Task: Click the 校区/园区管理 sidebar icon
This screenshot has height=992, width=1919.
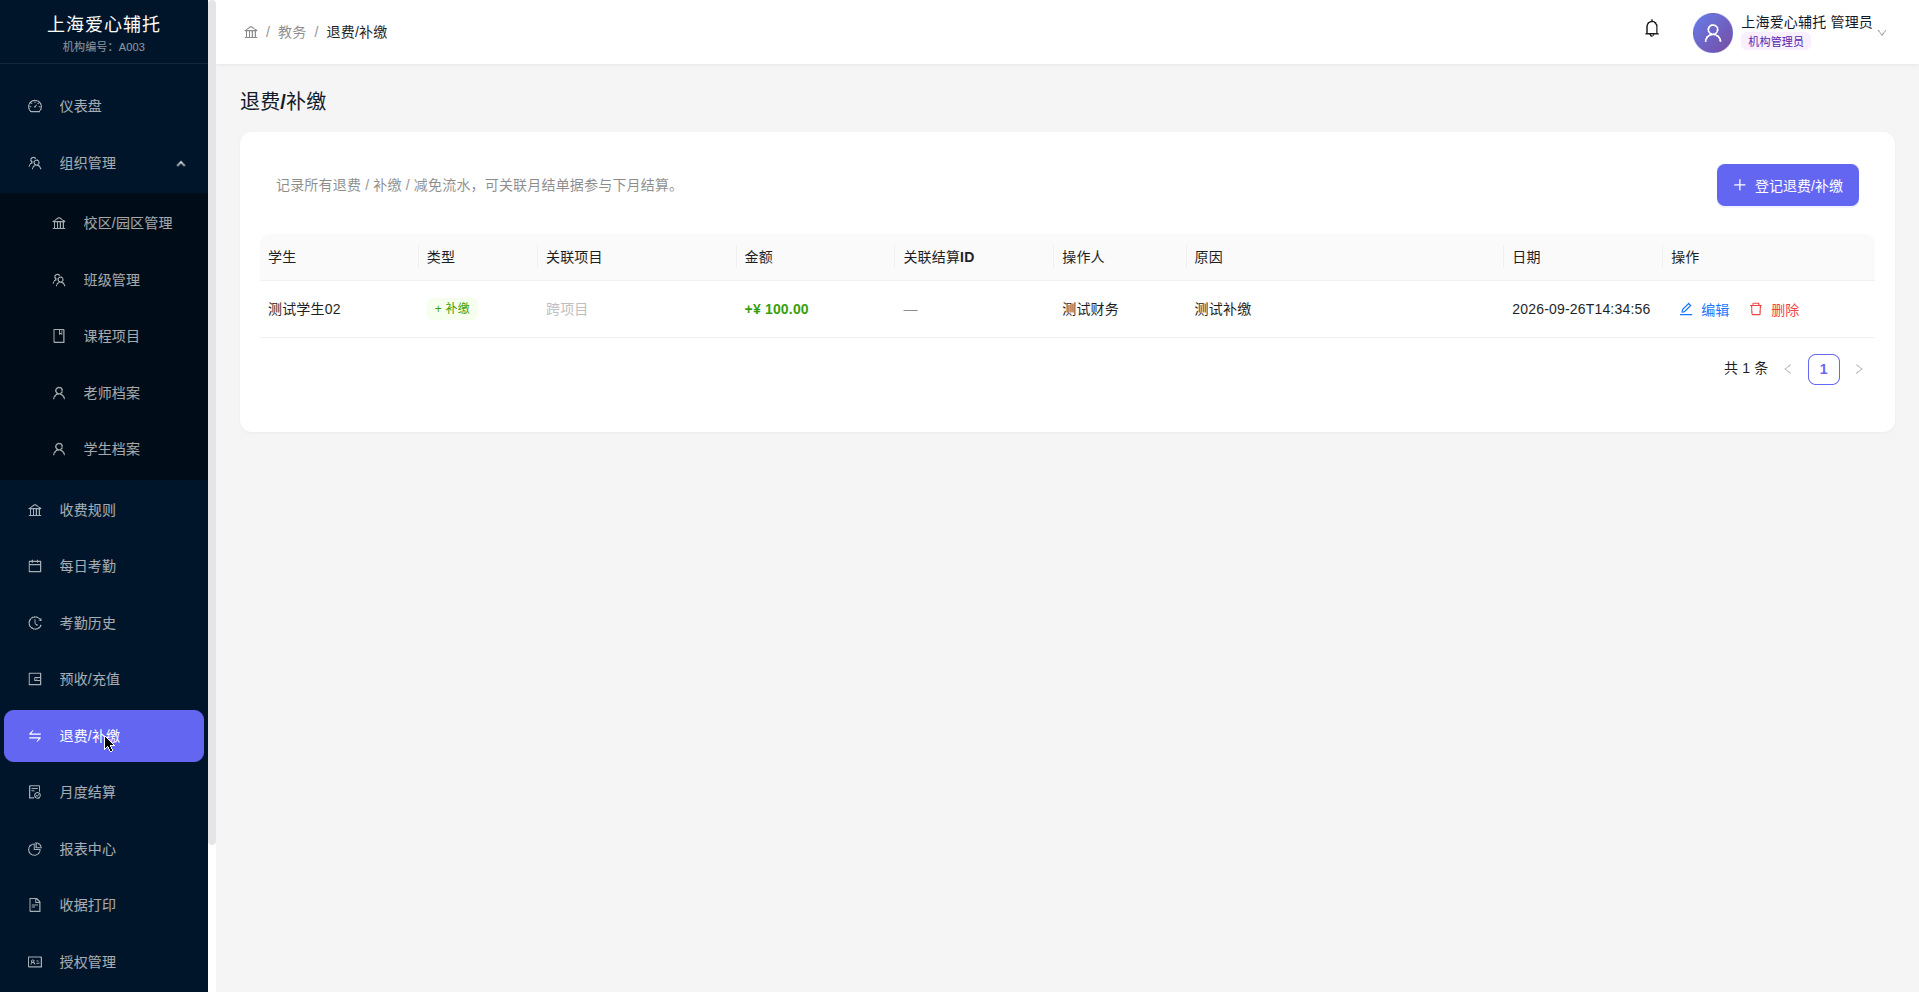Action: coord(59,223)
